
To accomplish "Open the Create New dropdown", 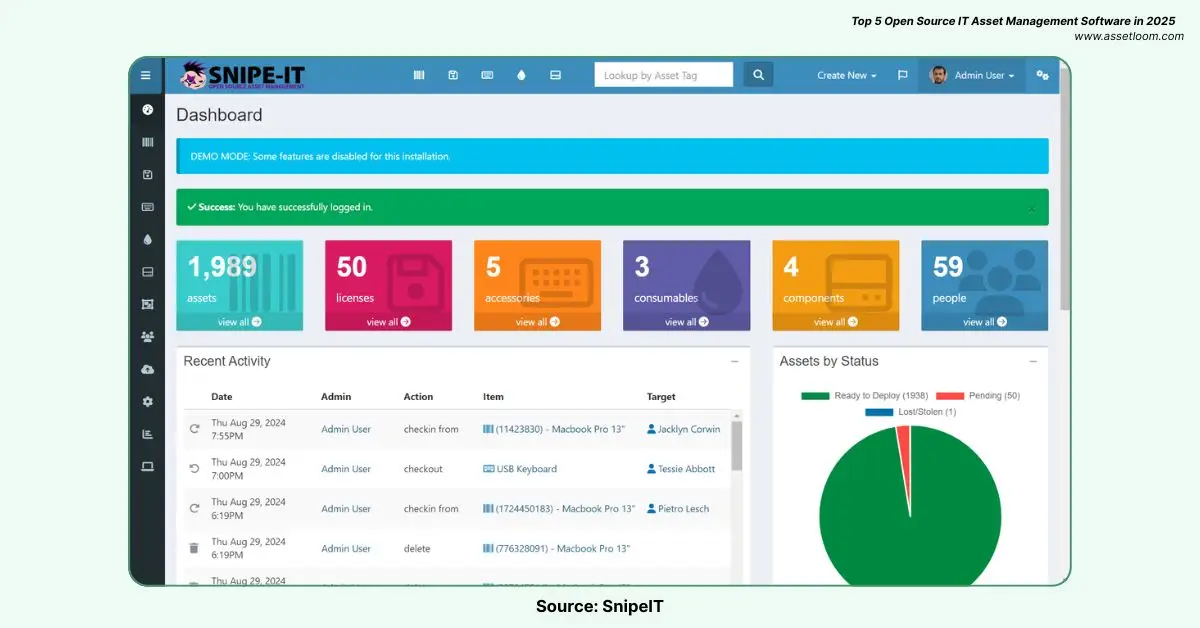I will [x=846, y=74].
